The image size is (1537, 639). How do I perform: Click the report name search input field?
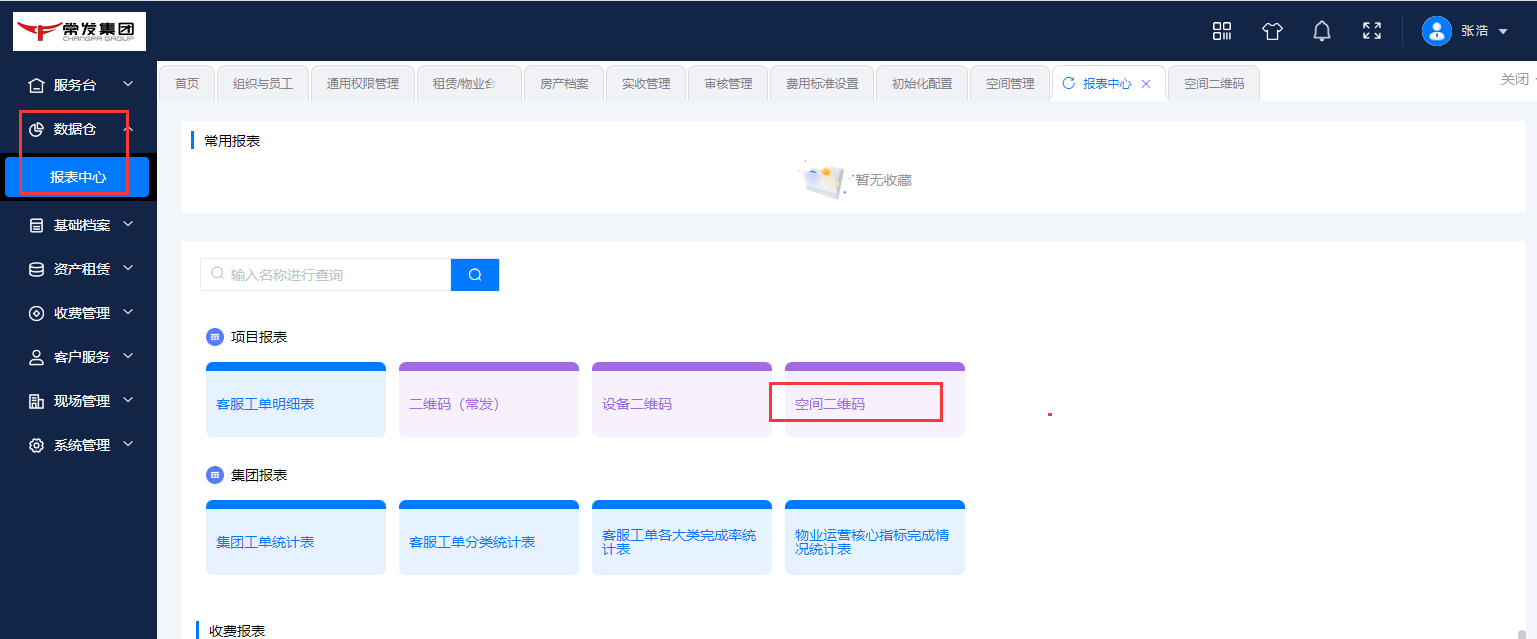335,275
